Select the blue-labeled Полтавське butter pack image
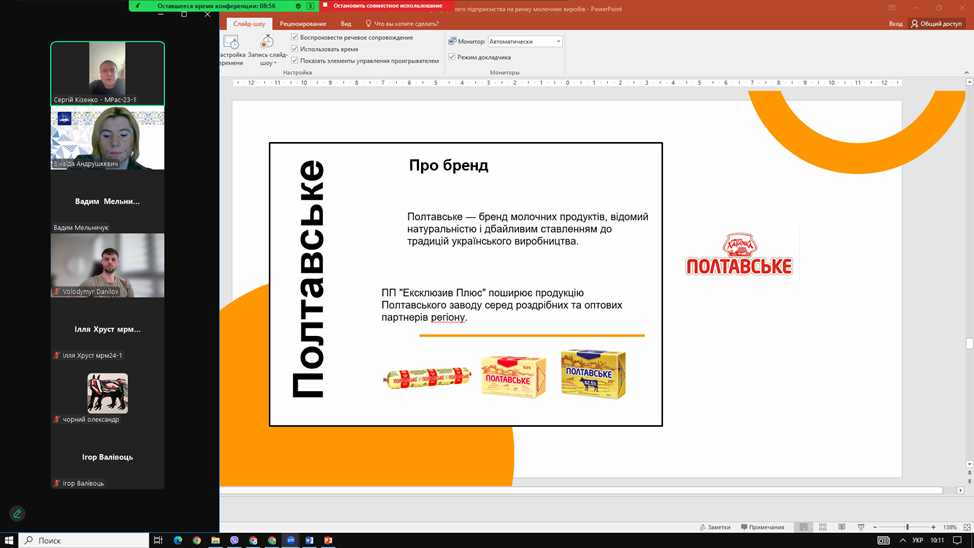 click(593, 373)
